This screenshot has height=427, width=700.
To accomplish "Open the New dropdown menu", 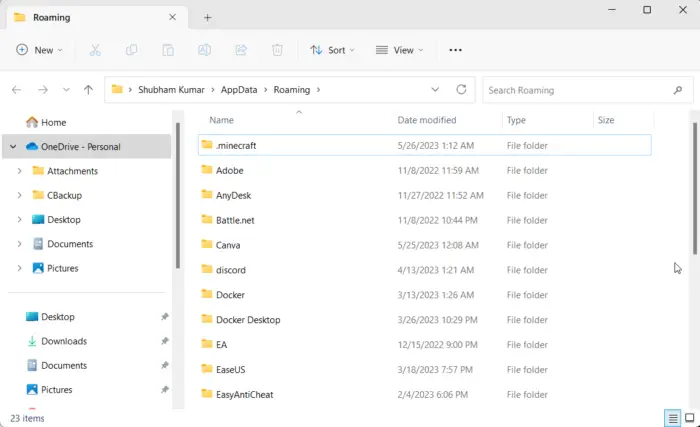I will [x=39, y=50].
